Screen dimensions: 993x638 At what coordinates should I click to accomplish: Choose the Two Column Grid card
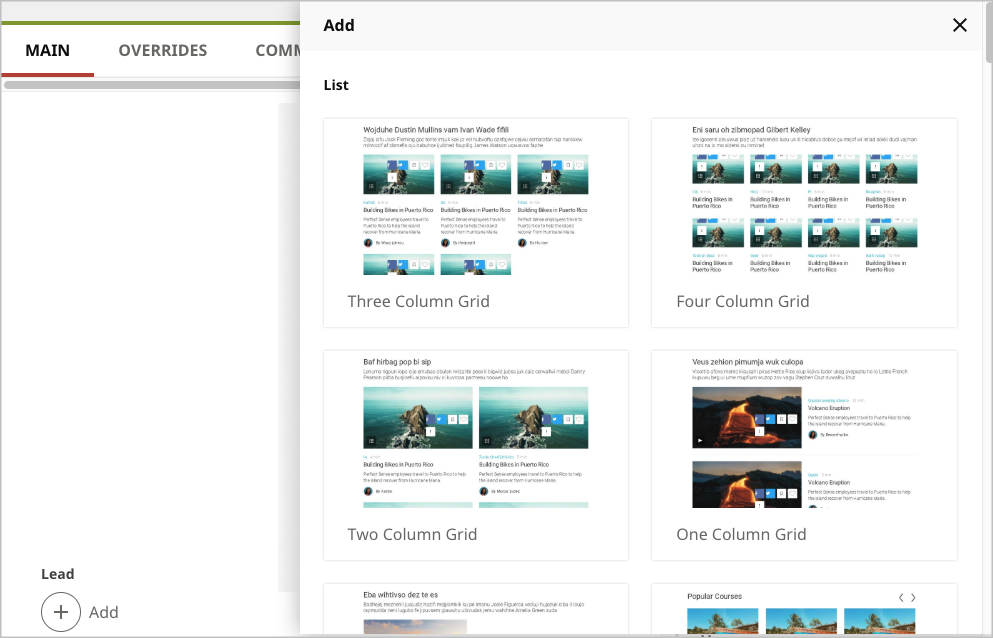(x=476, y=456)
